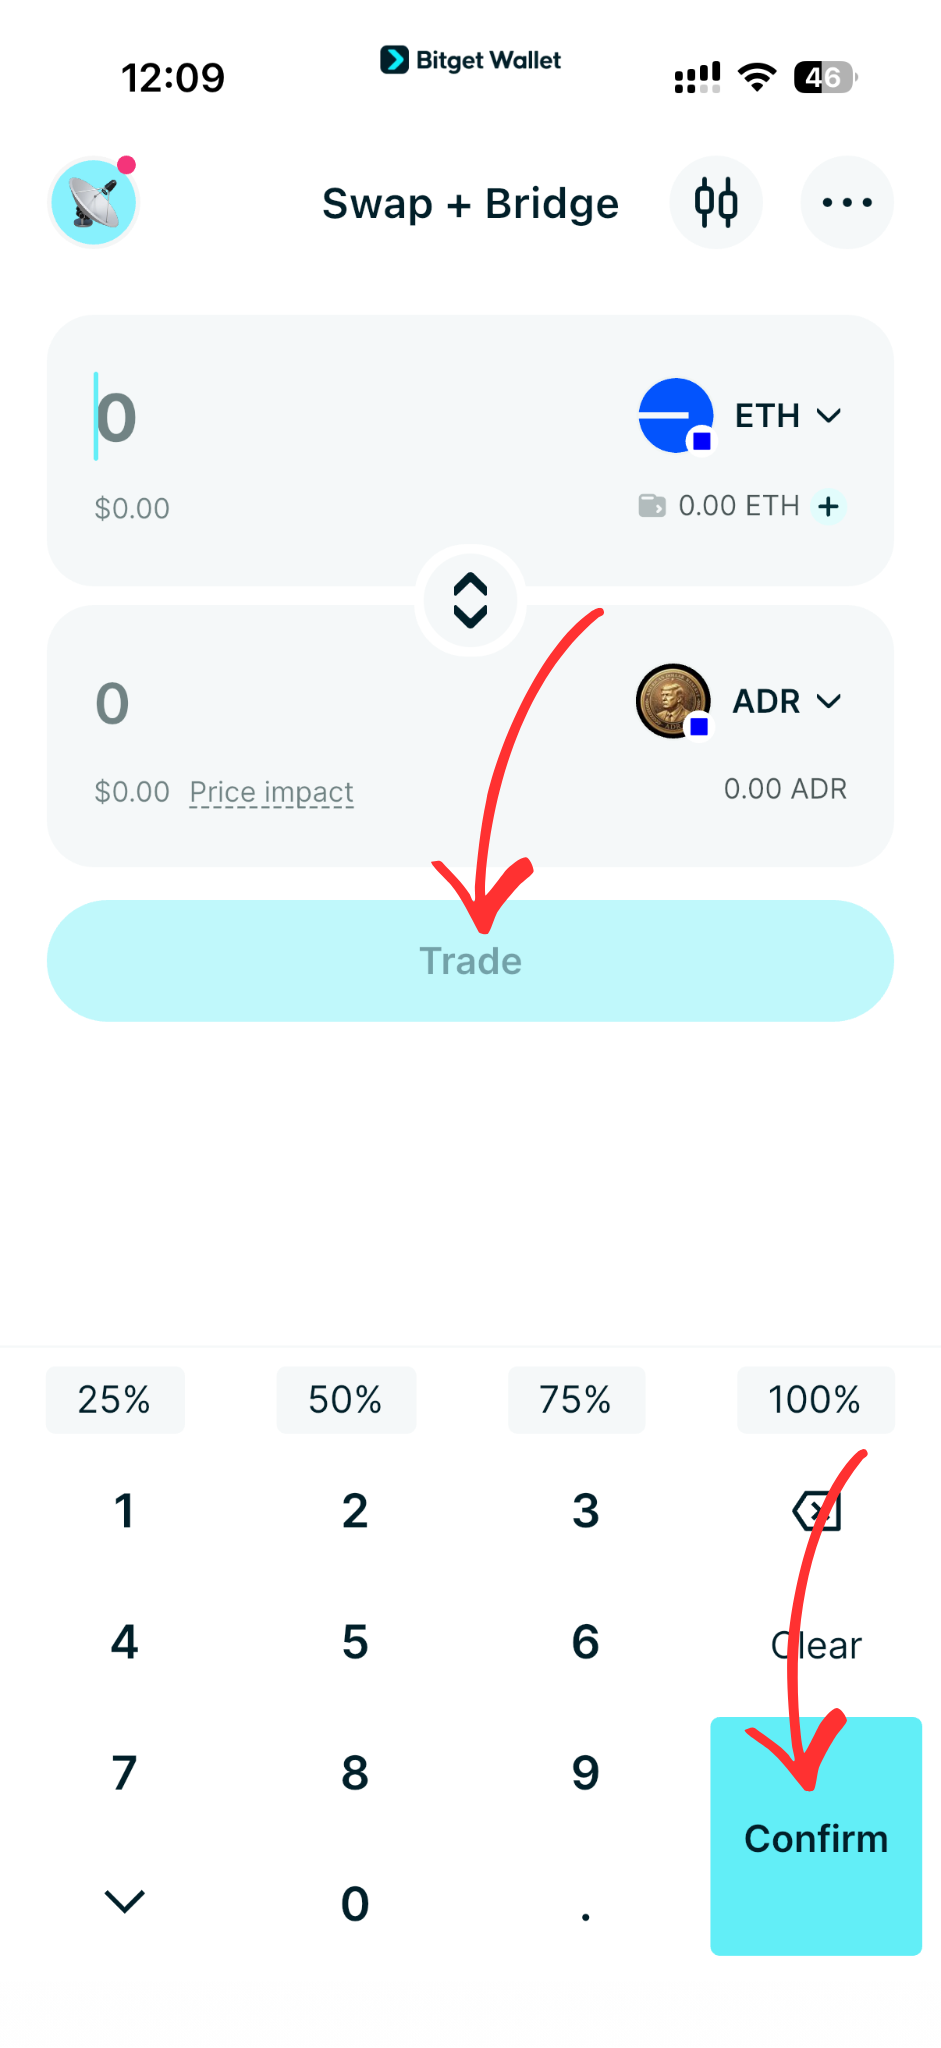The height and width of the screenshot is (2048, 941).
Task: Tap Clear to reset the amount
Action: click(x=815, y=1645)
